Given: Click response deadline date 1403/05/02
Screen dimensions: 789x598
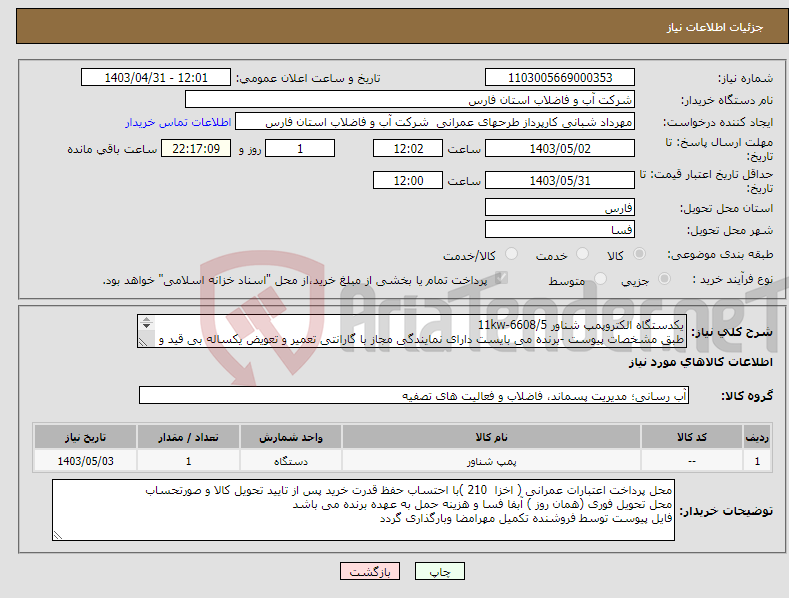Looking at the screenshot, I should point(560,148).
